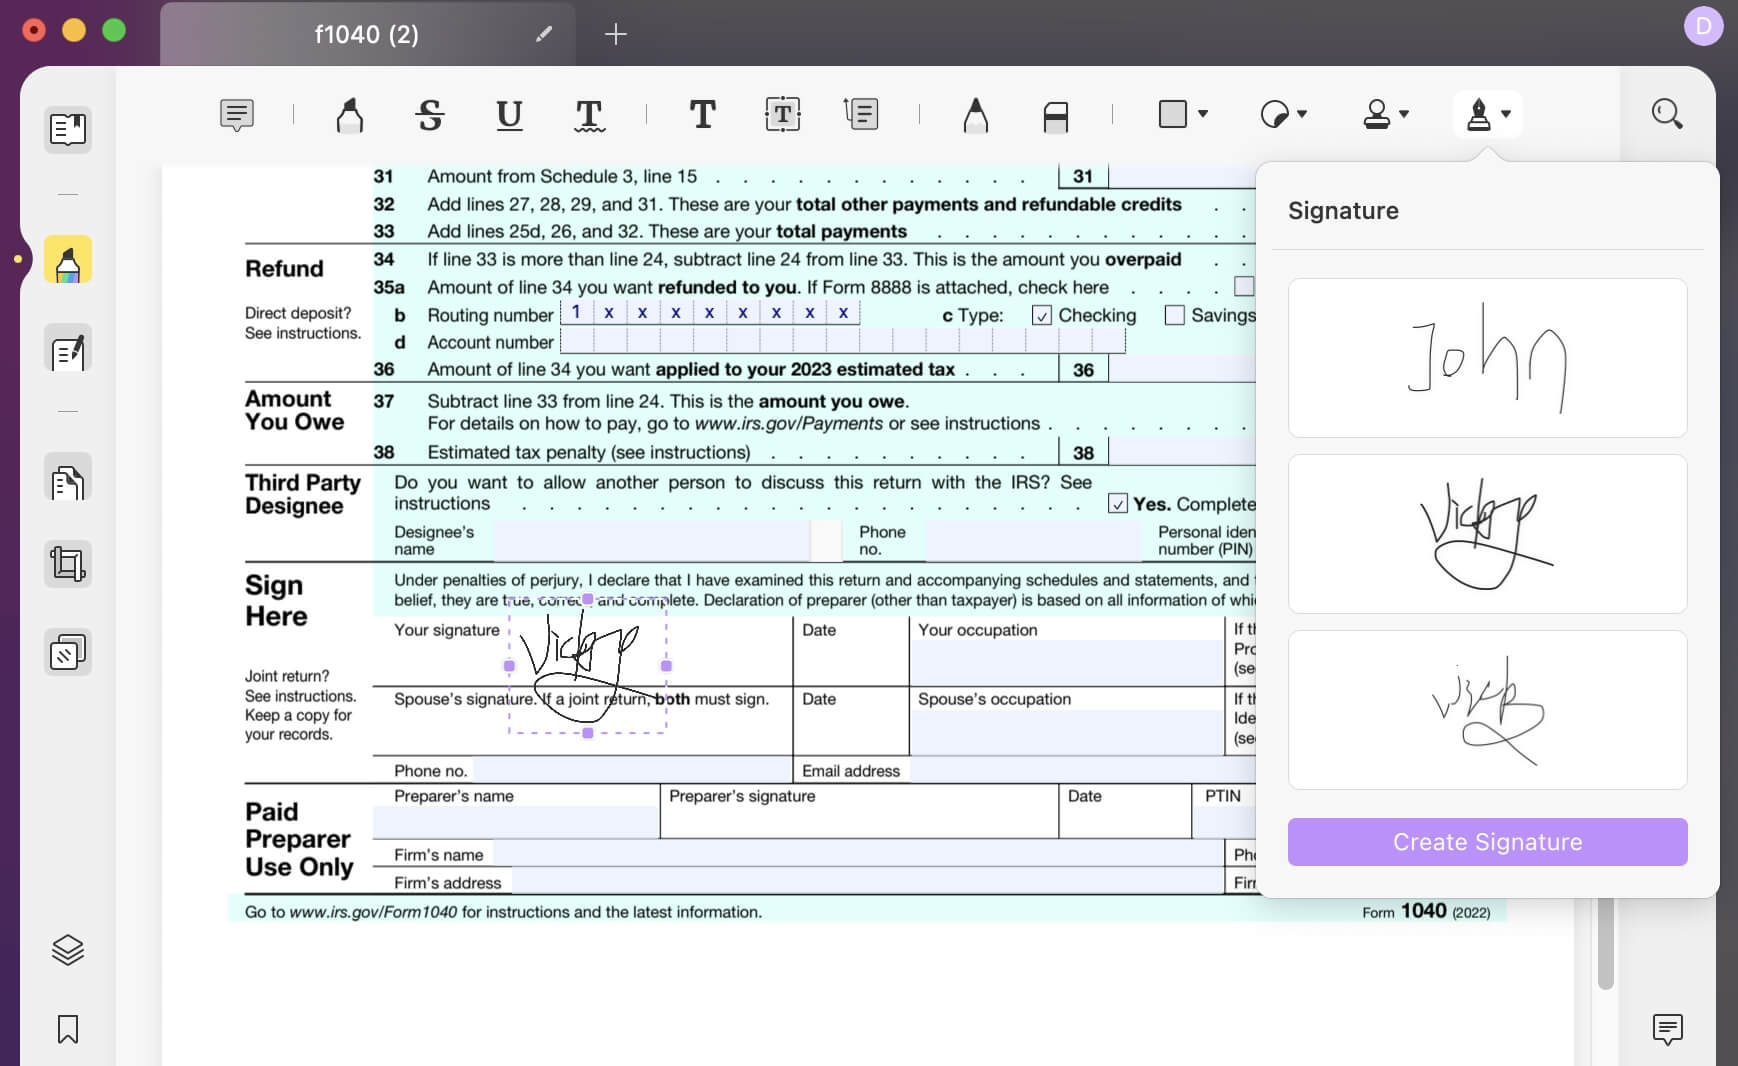
Task: Select the Text Box tool
Action: [x=782, y=115]
